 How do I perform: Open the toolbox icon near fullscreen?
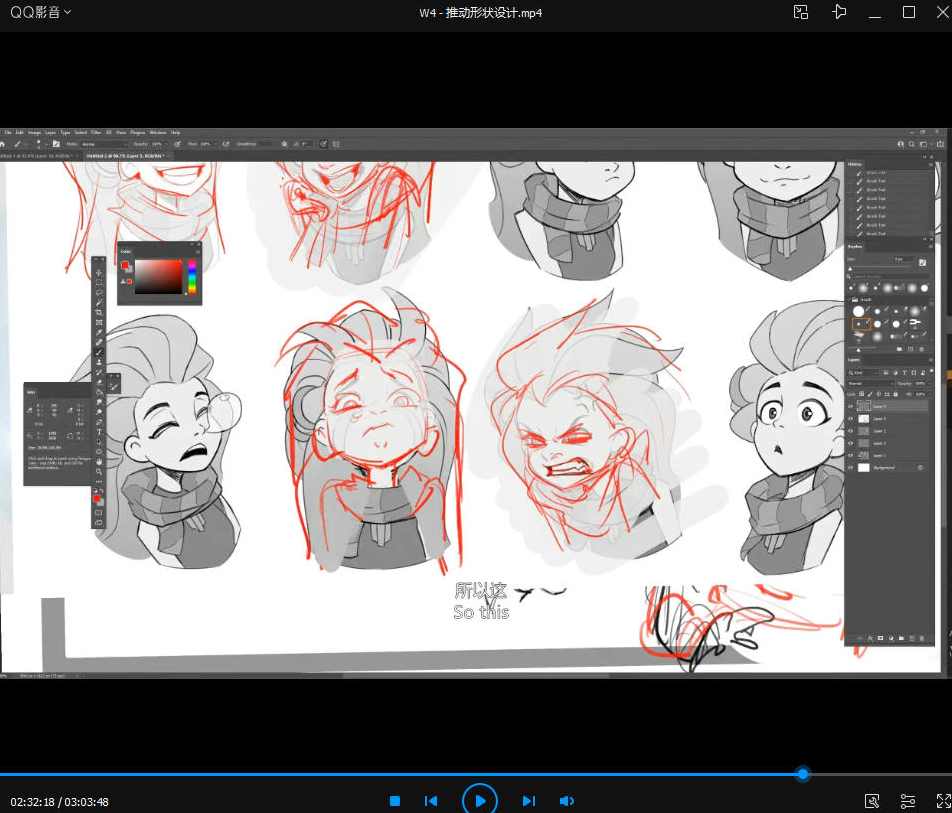[x=872, y=801]
